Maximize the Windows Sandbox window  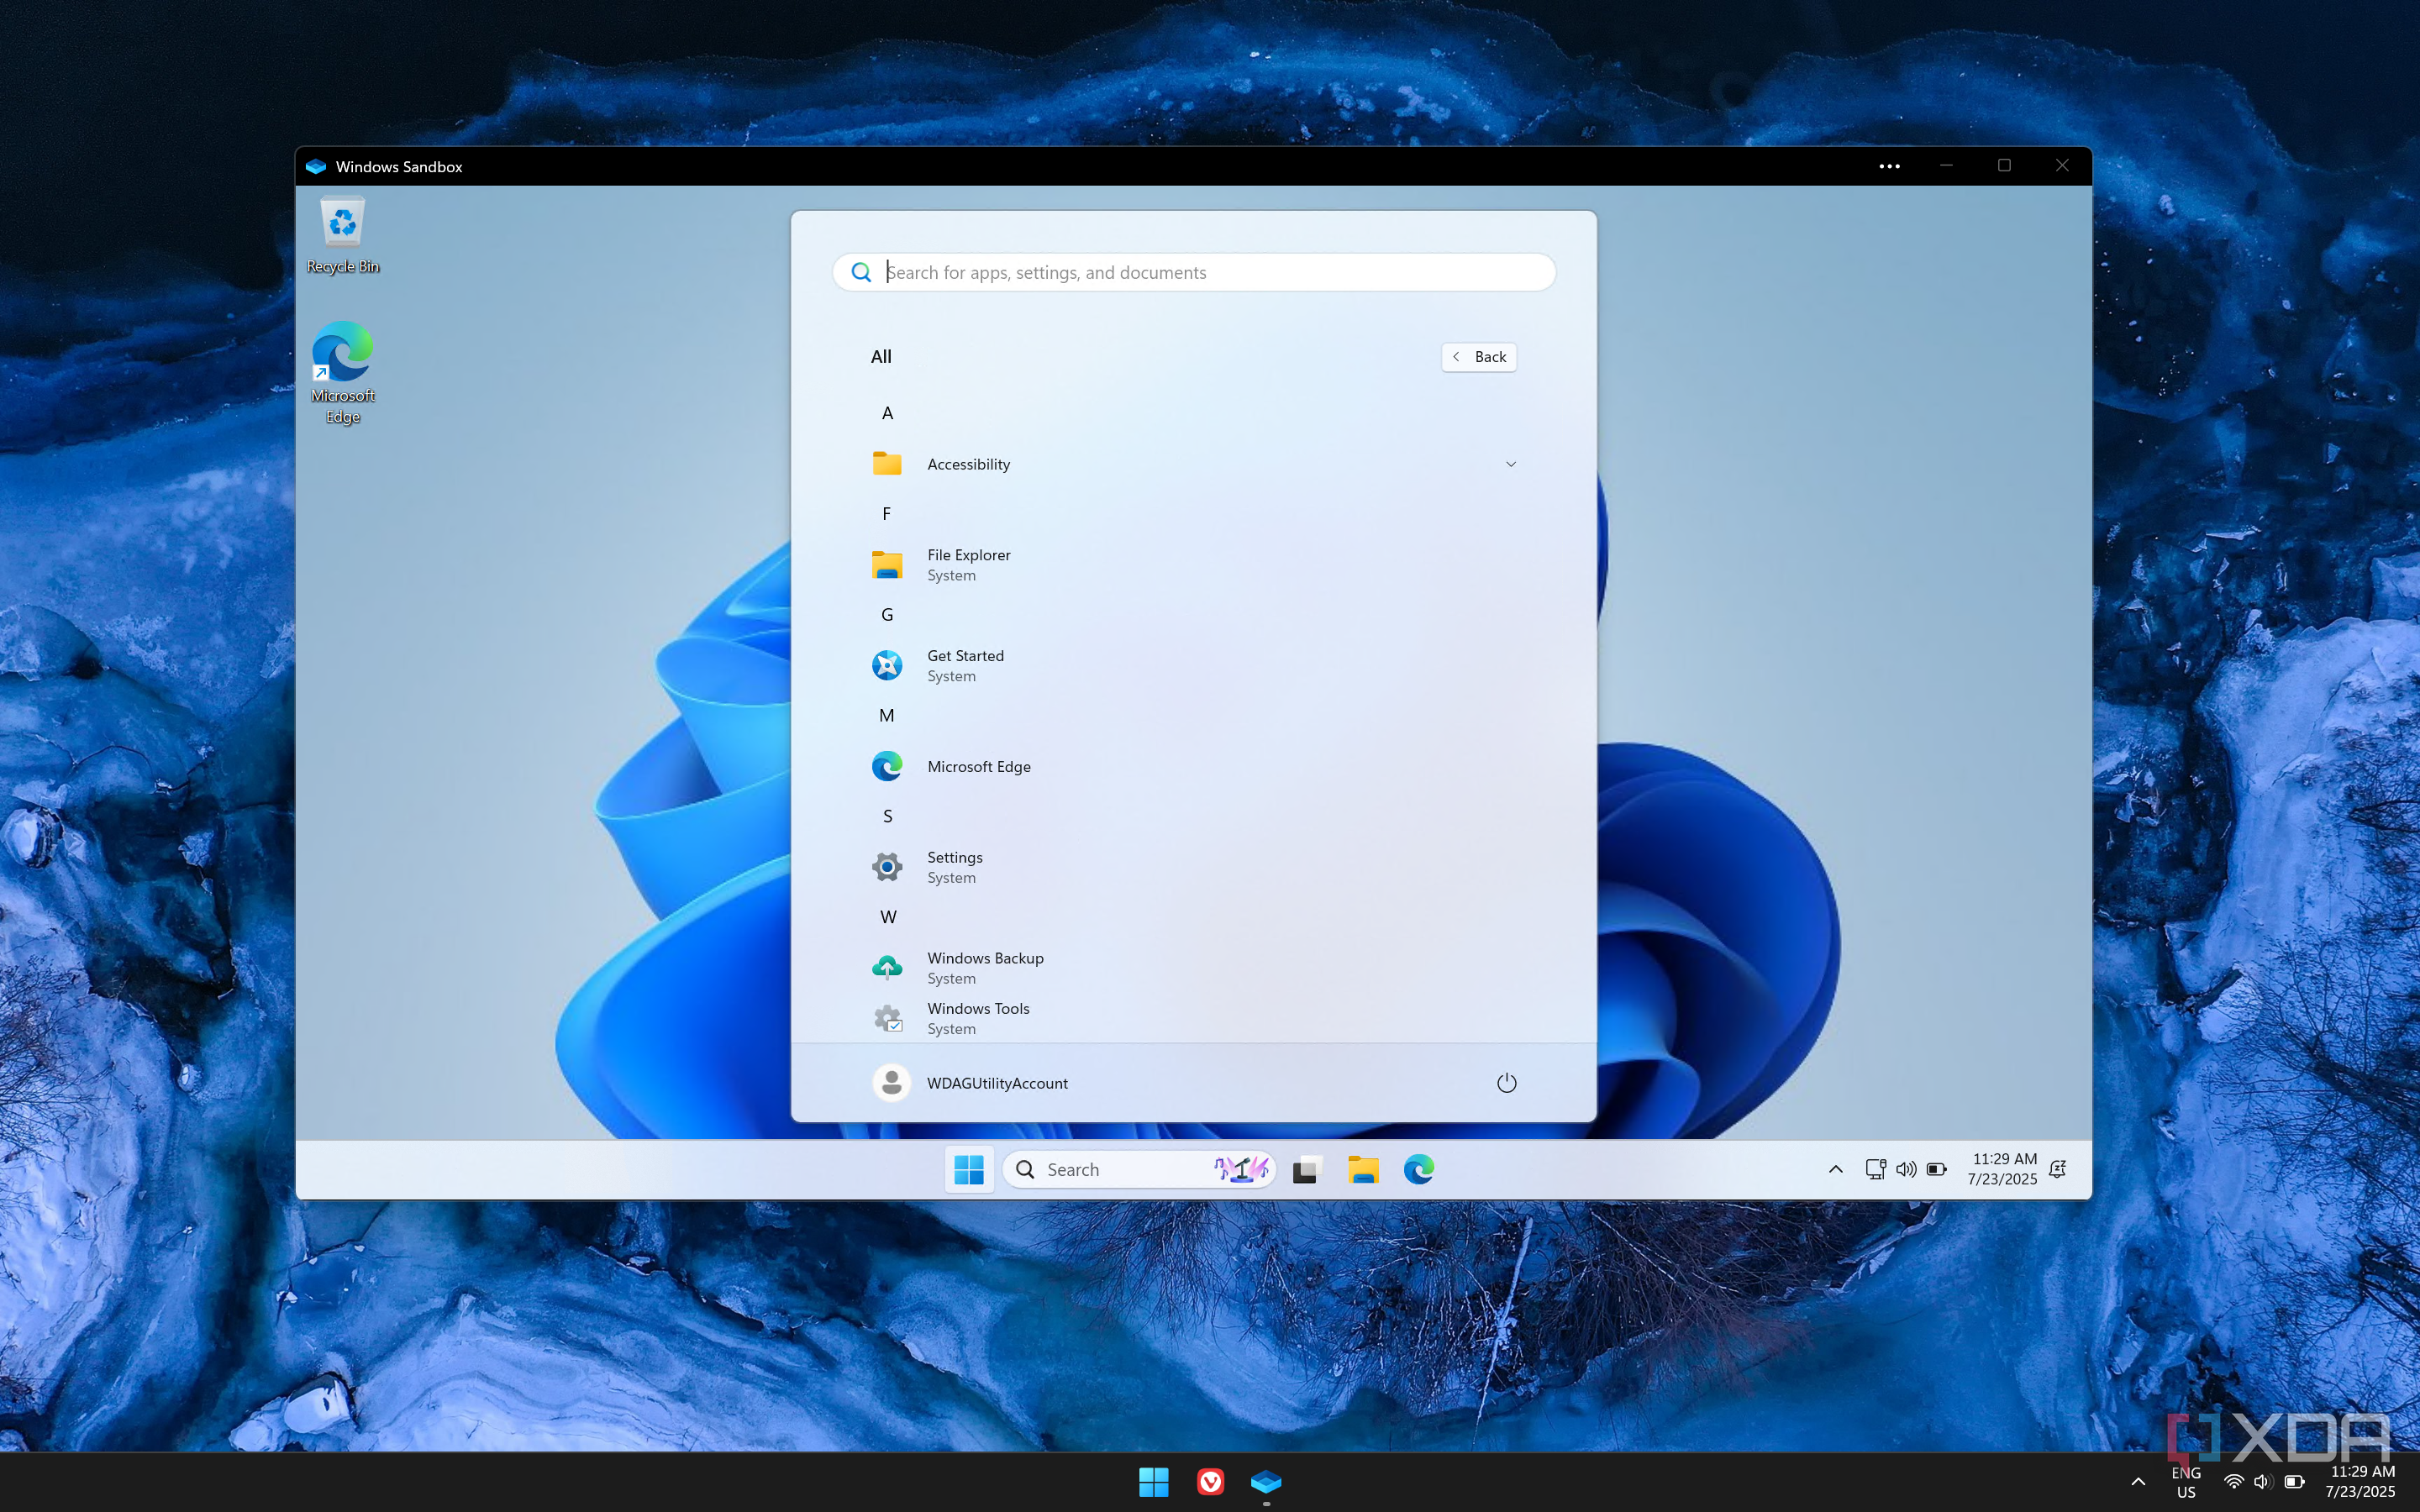pos(2004,166)
